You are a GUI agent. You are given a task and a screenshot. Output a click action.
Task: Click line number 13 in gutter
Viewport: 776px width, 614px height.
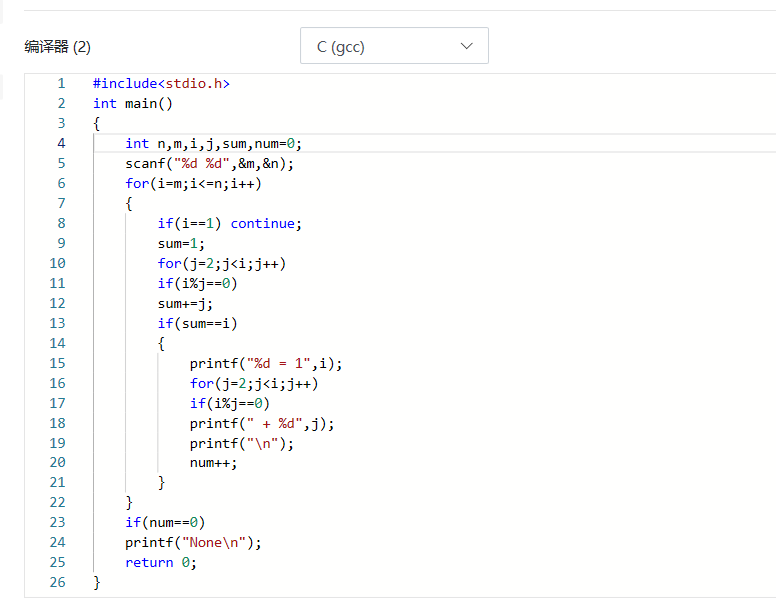[x=57, y=323]
